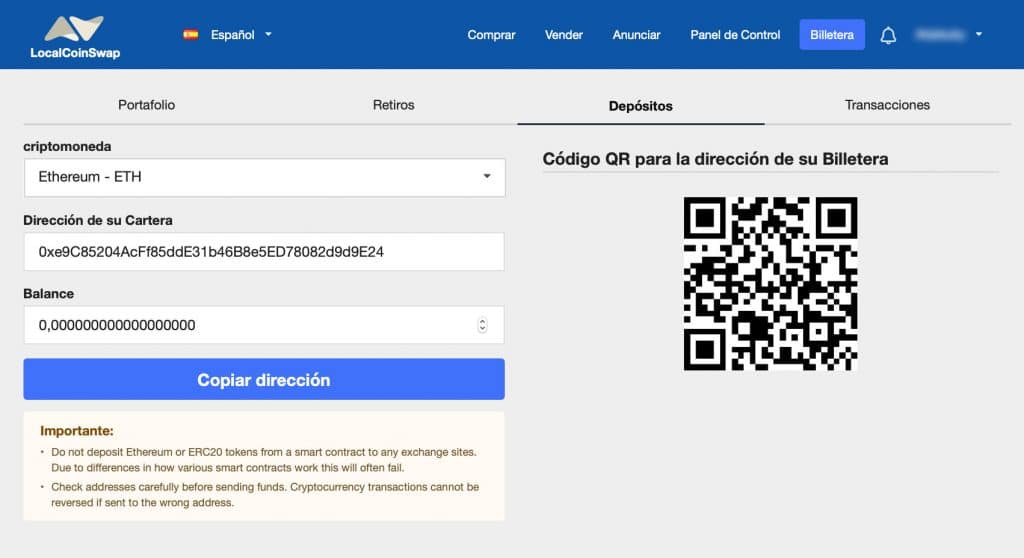Click the blurred username in header
This screenshot has height=558, width=1024.
940,35
